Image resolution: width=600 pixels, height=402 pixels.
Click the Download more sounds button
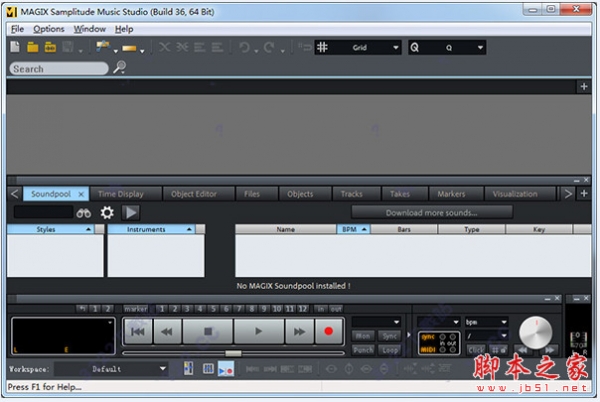432,212
